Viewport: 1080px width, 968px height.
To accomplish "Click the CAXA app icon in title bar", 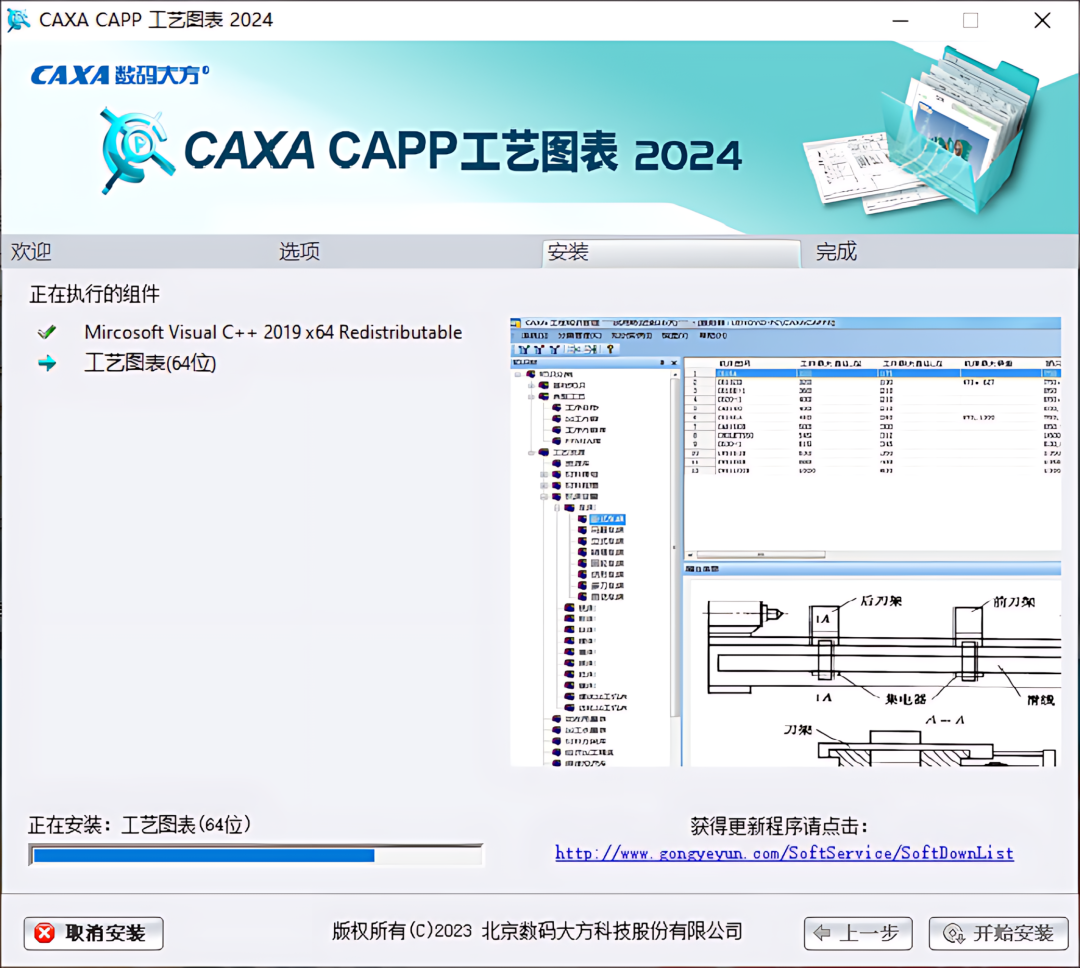I will click(18, 19).
